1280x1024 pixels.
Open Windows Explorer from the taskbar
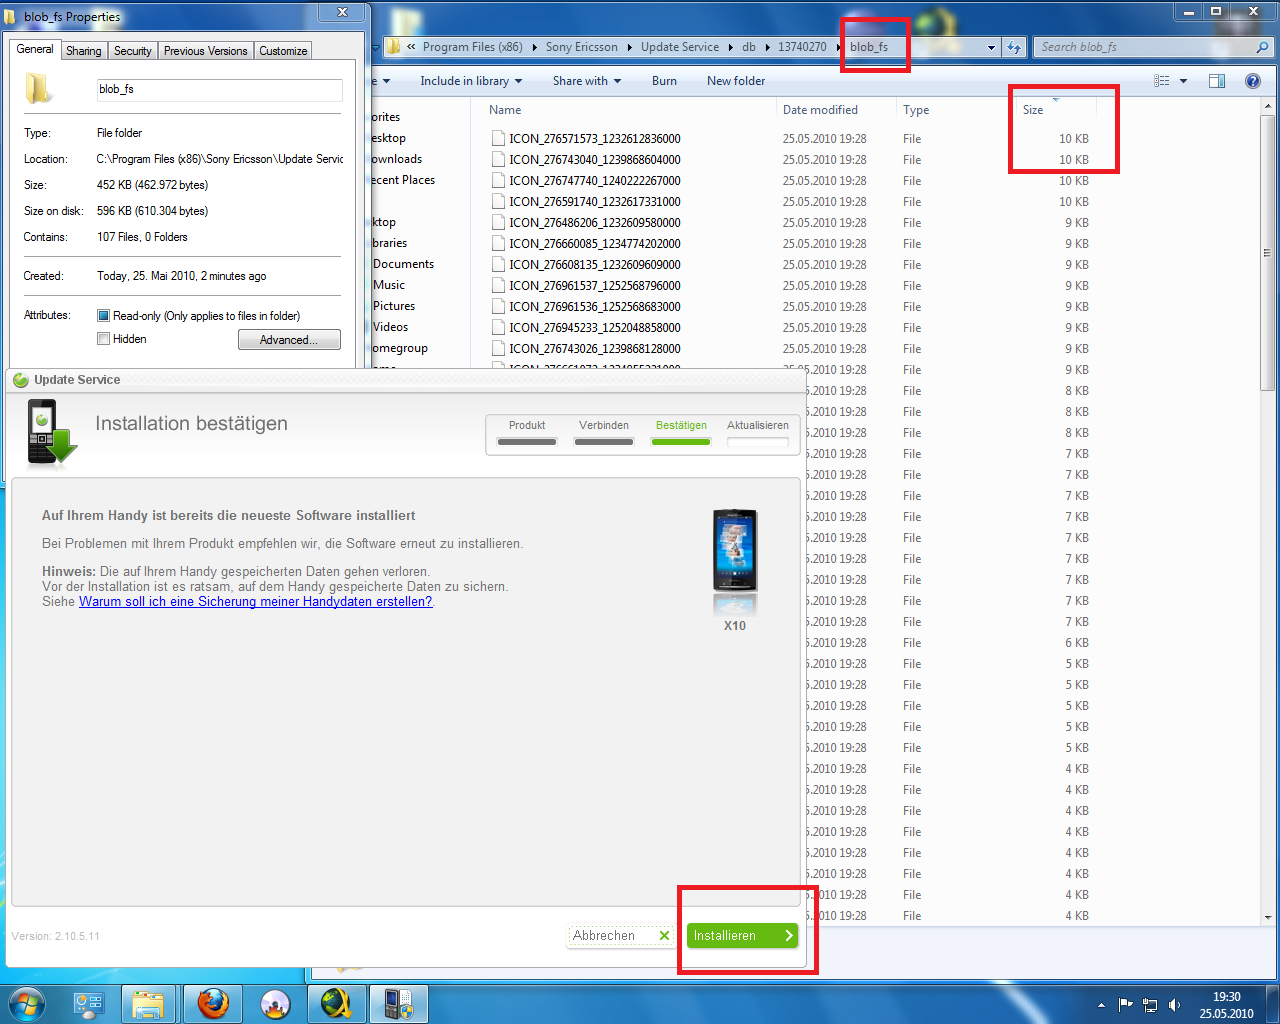pos(148,1004)
